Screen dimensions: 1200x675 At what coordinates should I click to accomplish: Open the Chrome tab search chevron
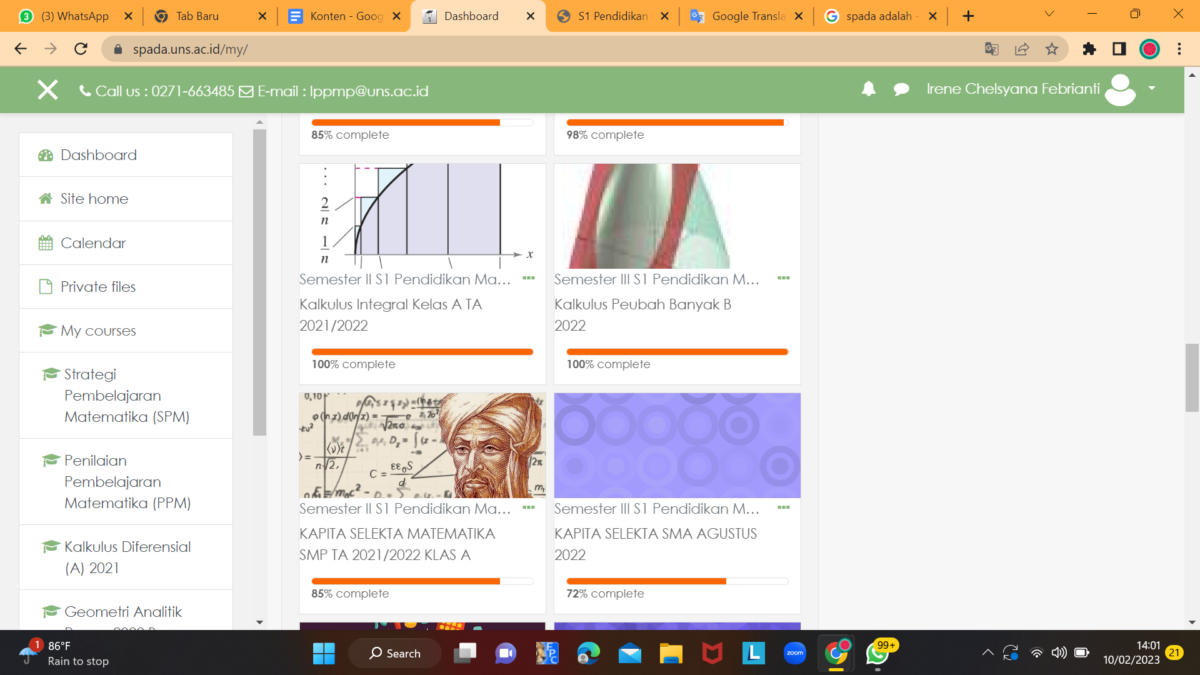tap(1048, 16)
